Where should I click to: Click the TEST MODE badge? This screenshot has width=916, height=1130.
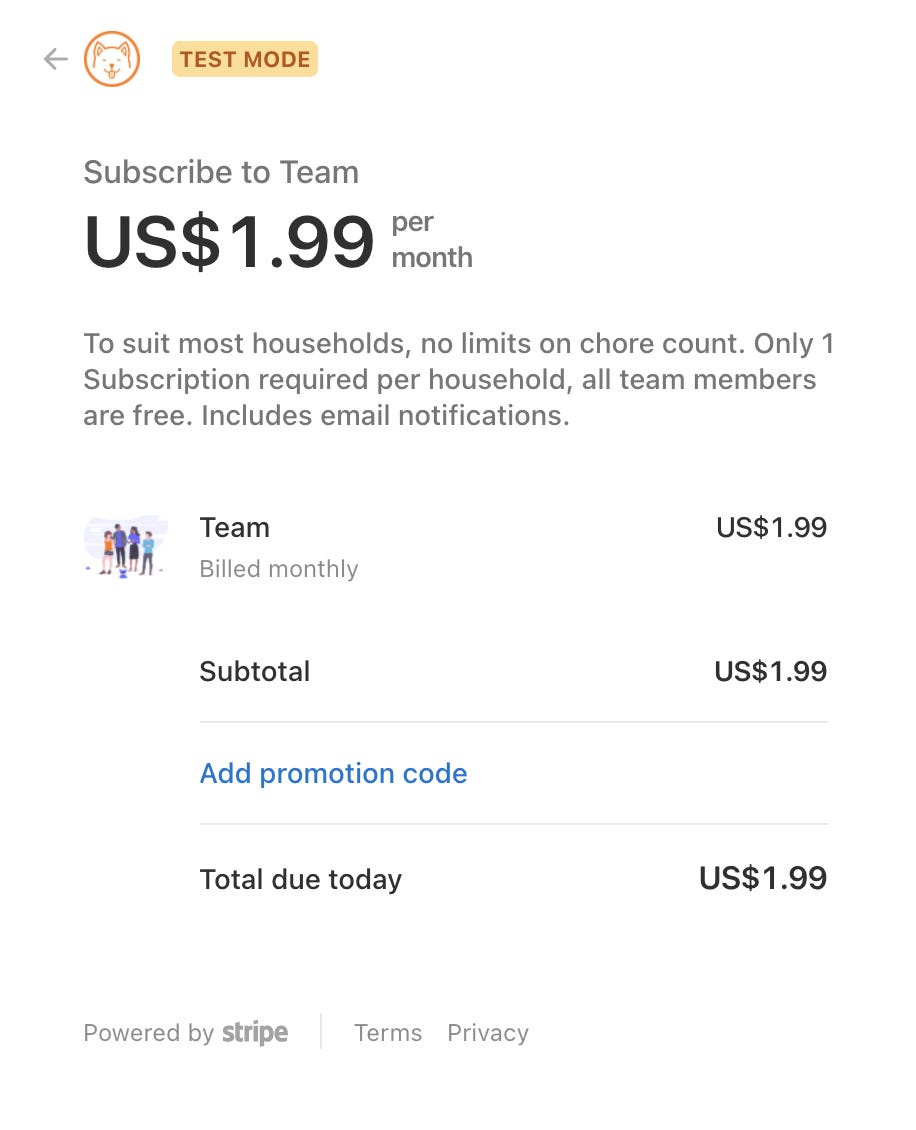tap(244, 59)
